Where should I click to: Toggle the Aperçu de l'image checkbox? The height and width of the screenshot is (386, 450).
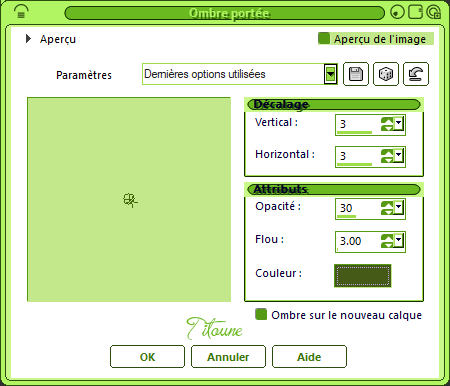point(324,38)
